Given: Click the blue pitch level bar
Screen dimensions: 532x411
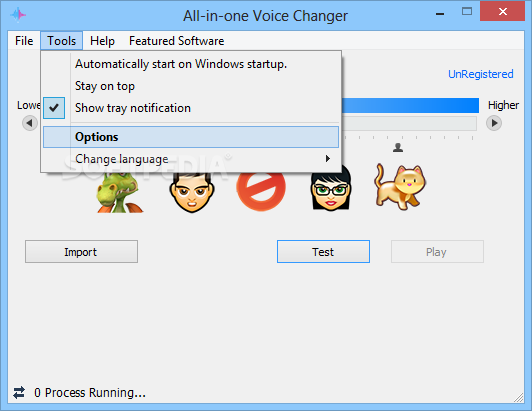Looking at the screenshot, I should coord(410,106).
